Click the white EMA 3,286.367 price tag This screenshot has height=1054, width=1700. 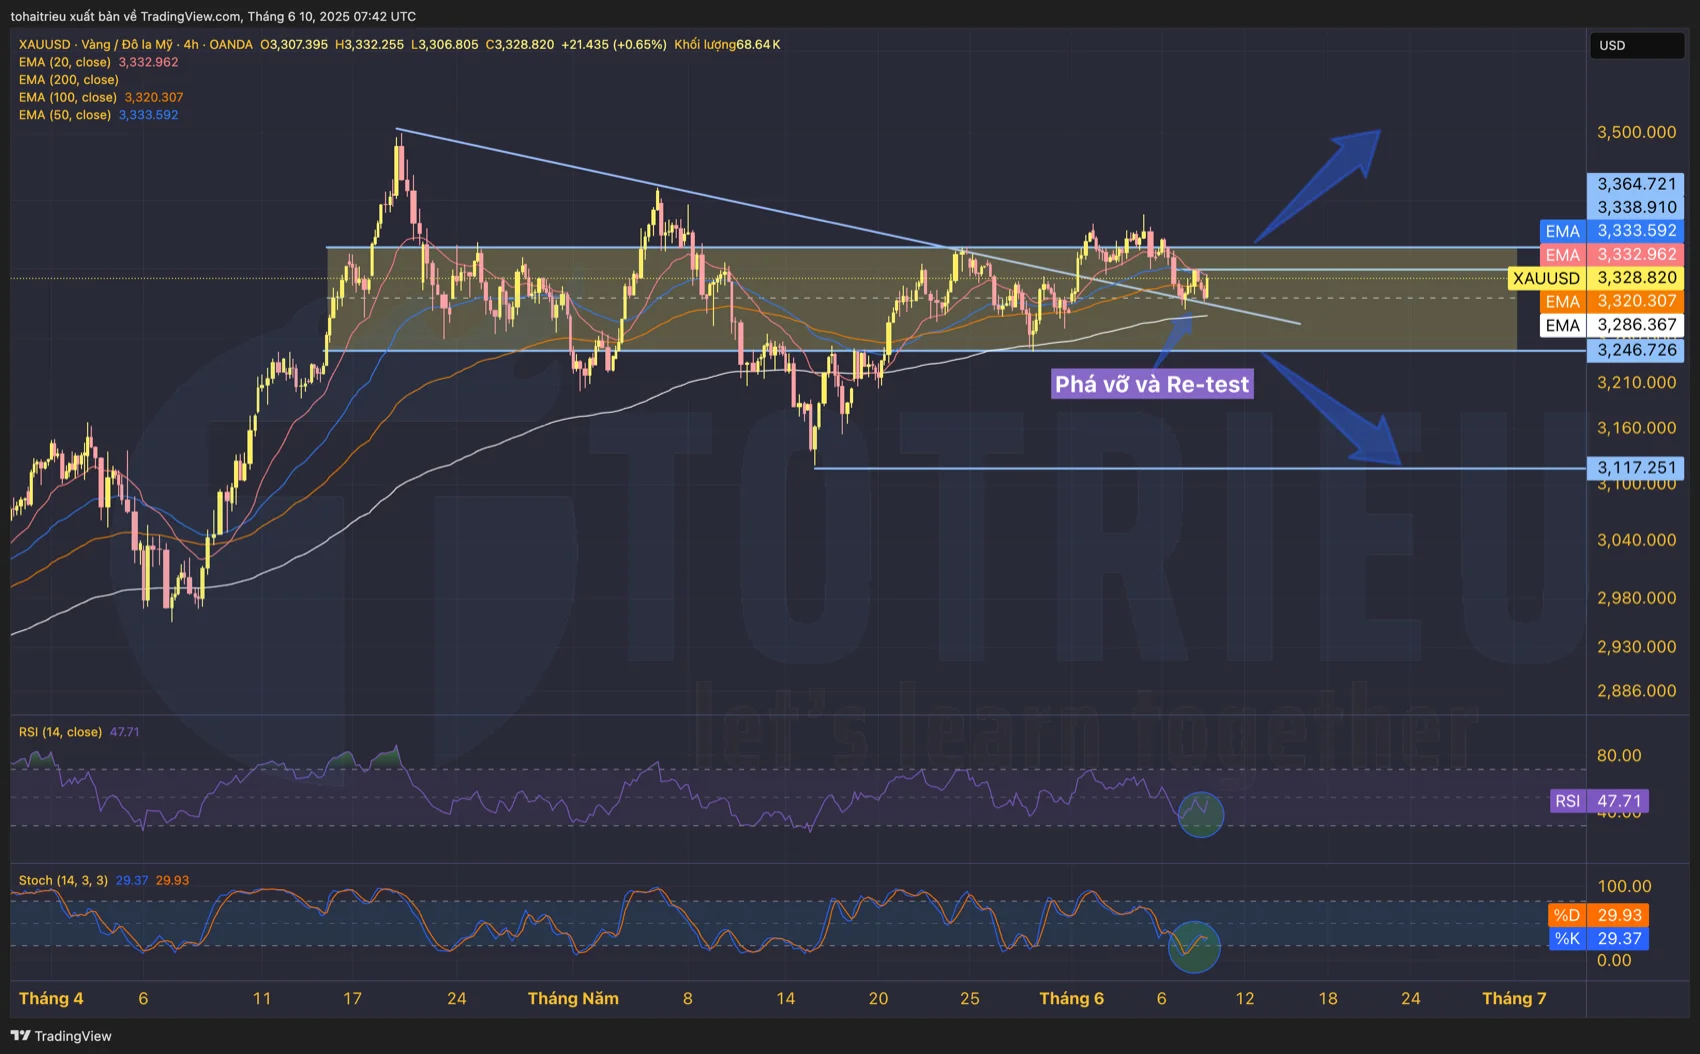(1612, 325)
